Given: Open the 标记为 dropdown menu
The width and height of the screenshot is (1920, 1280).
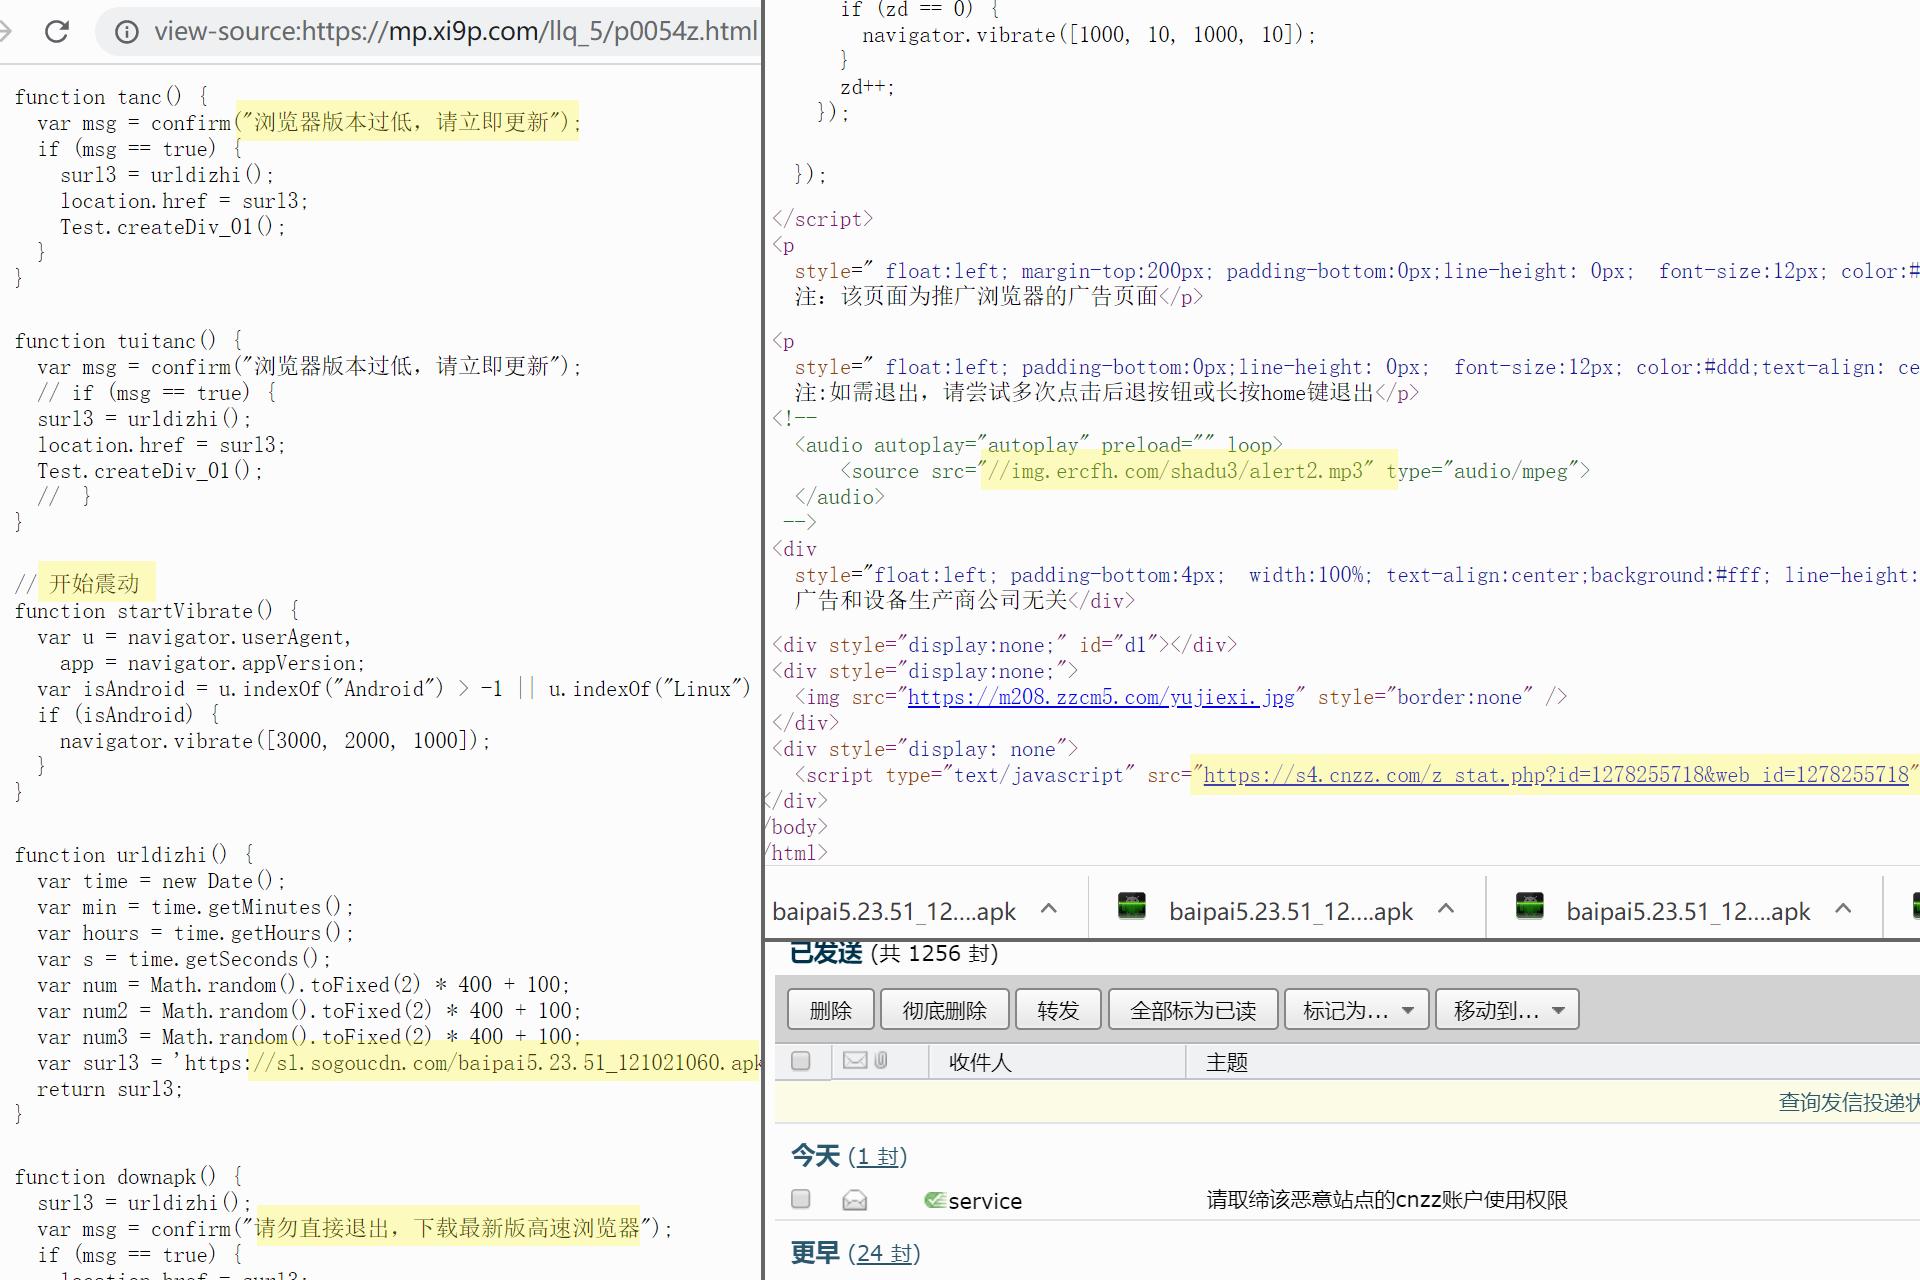Looking at the screenshot, I should click(x=1355, y=1009).
